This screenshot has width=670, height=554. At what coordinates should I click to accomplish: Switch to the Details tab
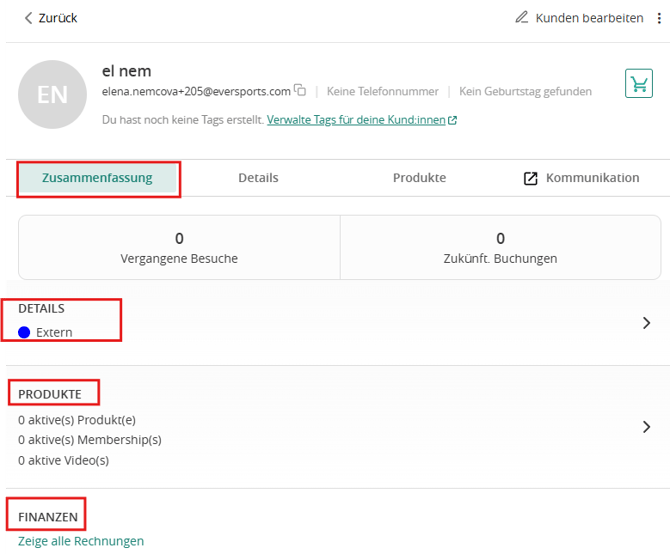tap(258, 178)
